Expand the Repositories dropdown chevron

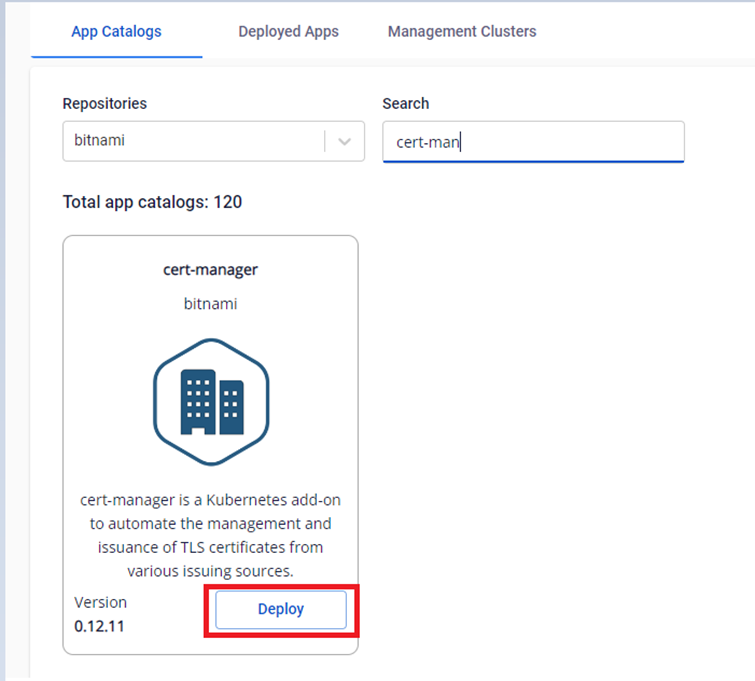click(345, 142)
